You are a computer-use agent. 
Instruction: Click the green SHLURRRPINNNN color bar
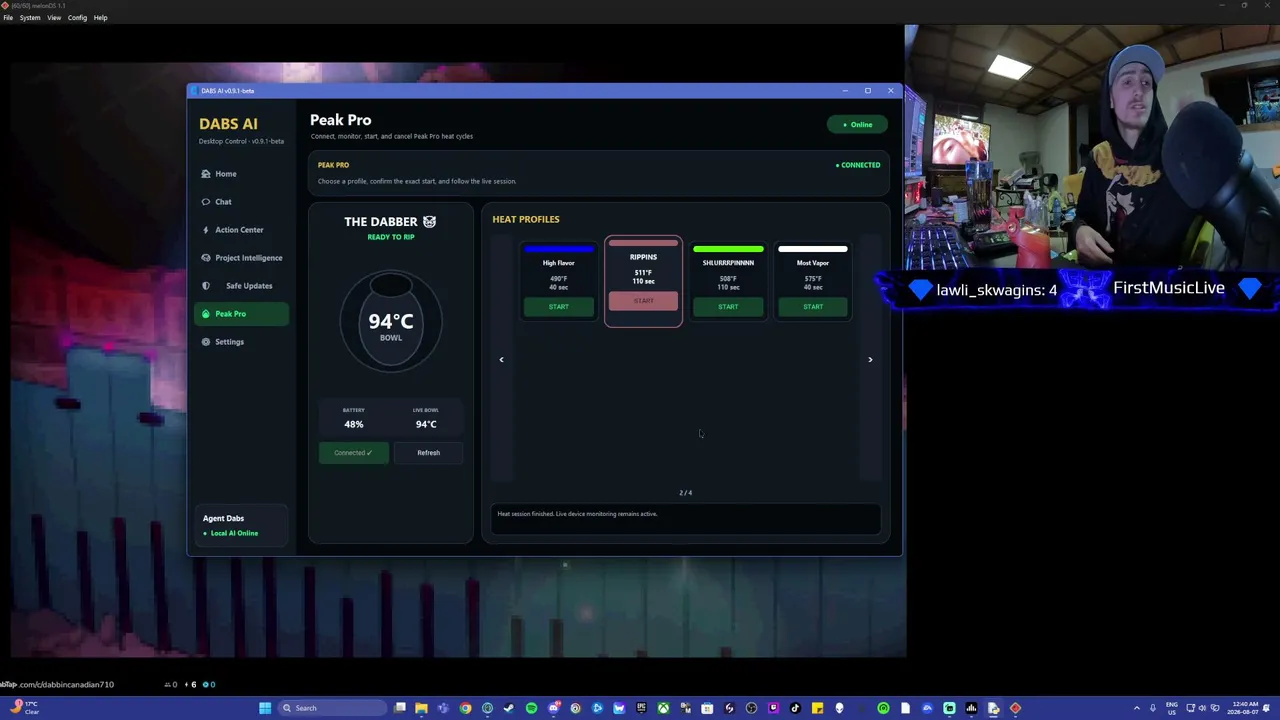(728, 249)
